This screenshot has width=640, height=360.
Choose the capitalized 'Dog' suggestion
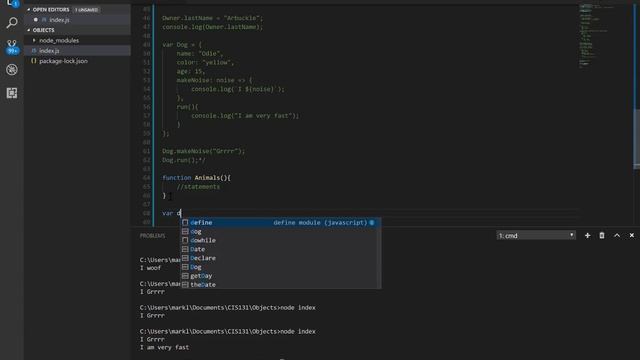tap(281, 267)
